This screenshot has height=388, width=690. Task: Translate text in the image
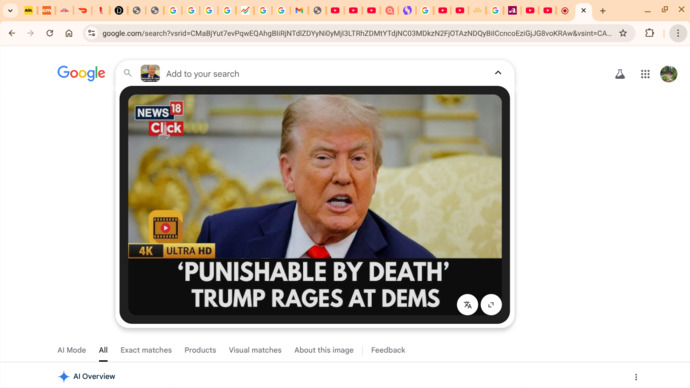pos(467,304)
